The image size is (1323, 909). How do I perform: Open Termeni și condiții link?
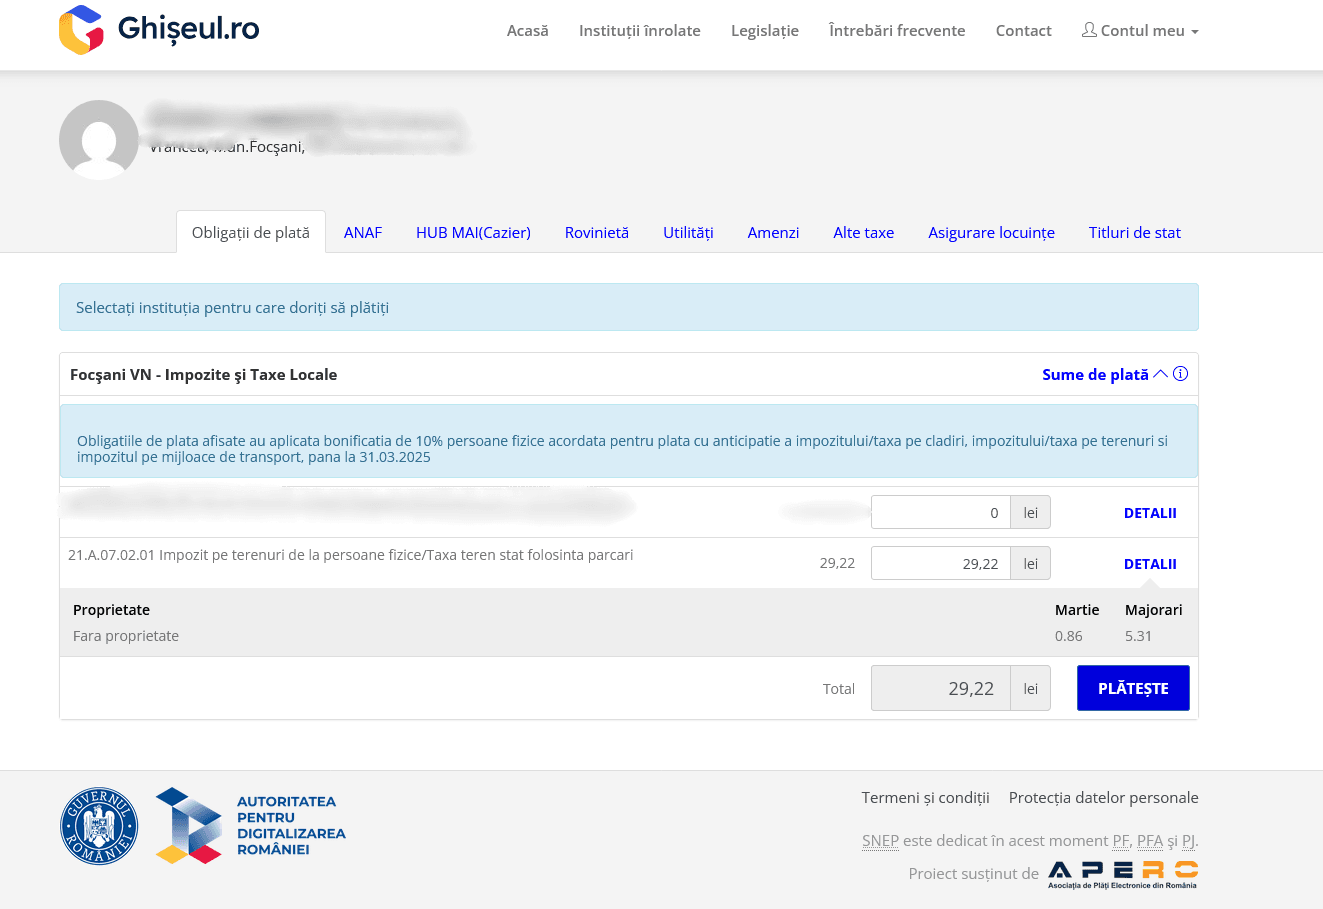point(925,798)
